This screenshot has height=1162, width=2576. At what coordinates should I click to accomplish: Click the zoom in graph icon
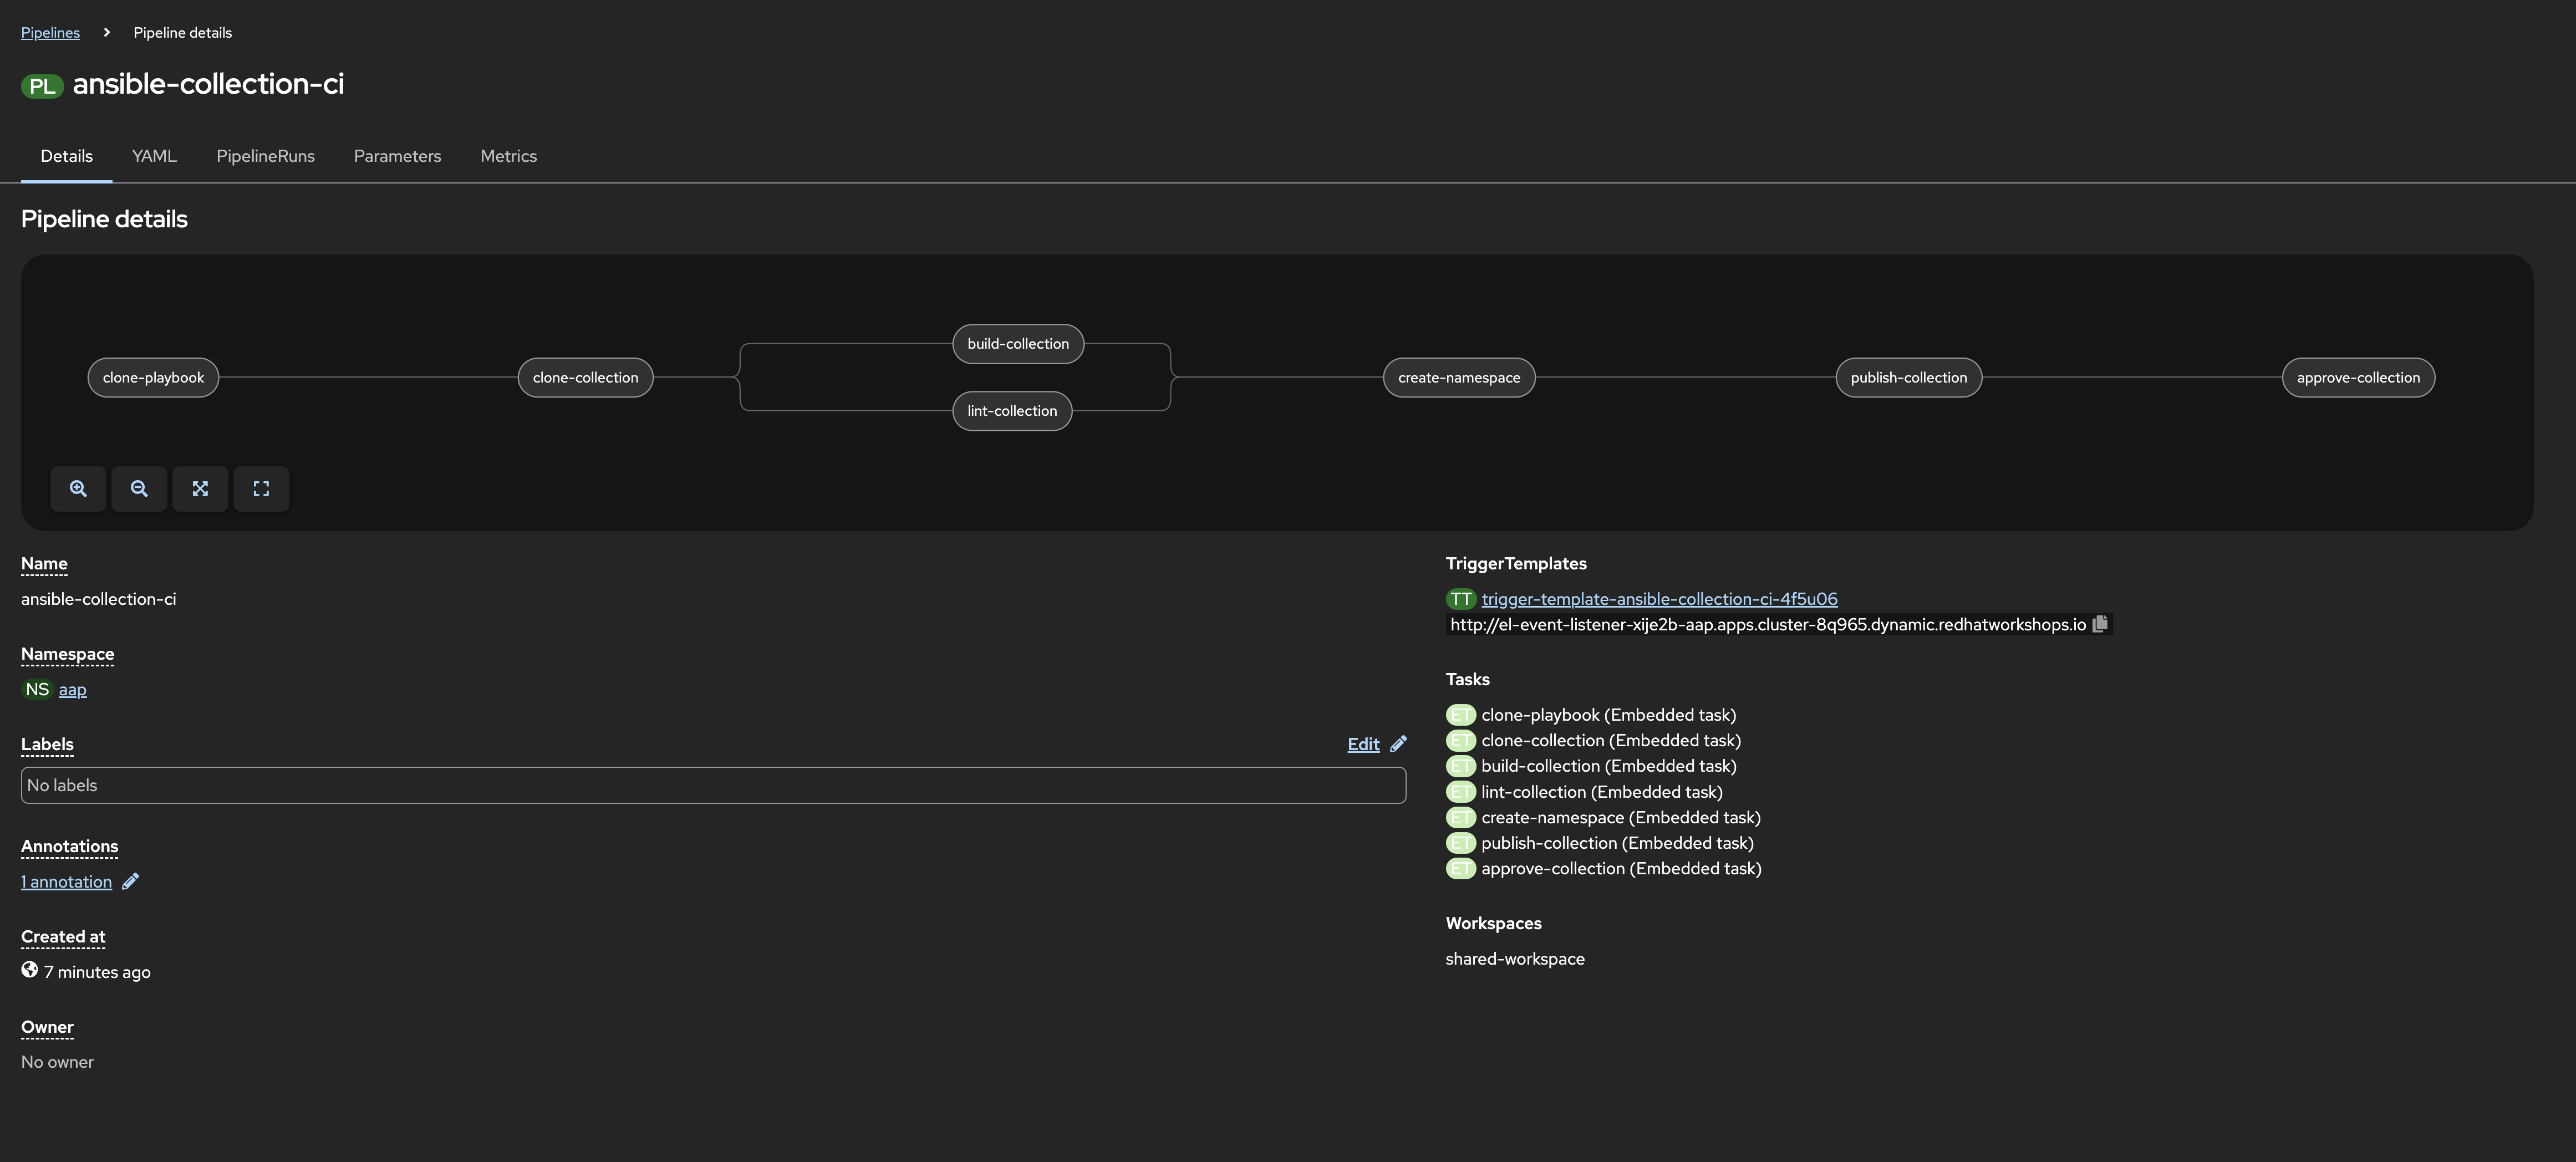pyautogui.click(x=78, y=489)
